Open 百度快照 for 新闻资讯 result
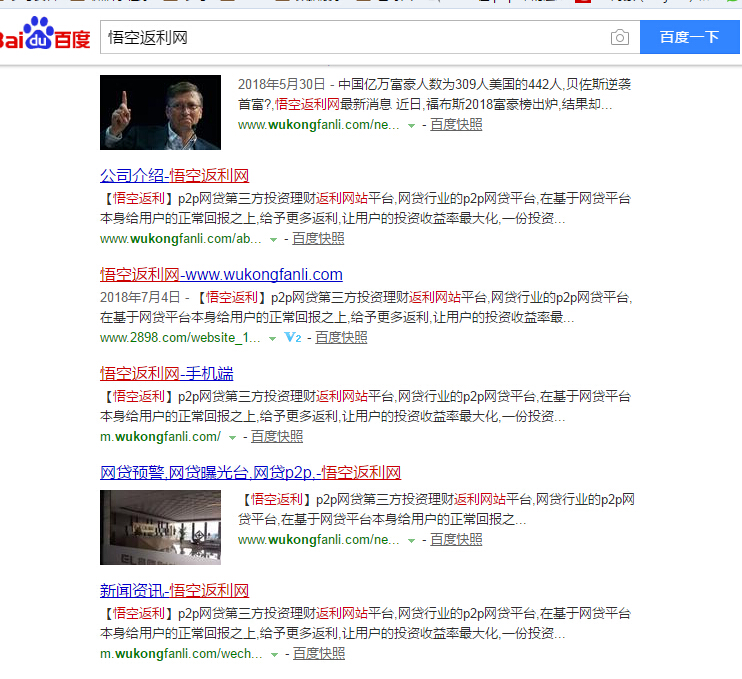Viewport: 742px width, 679px height. click(x=319, y=653)
